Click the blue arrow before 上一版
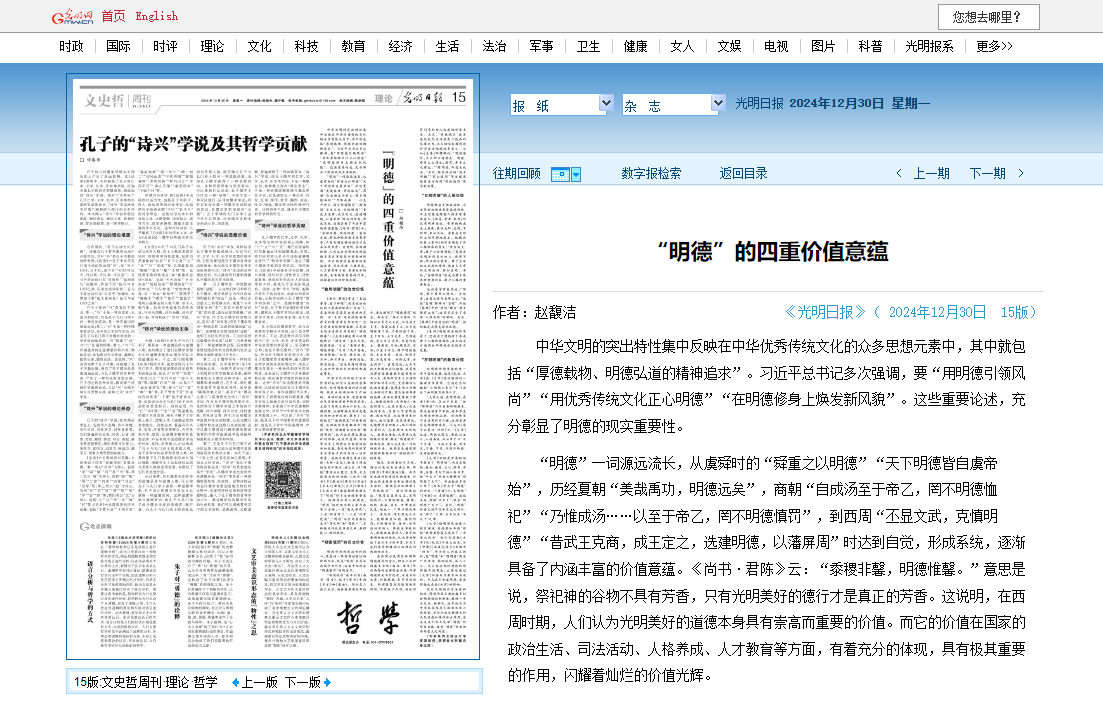 pos(235,682)
